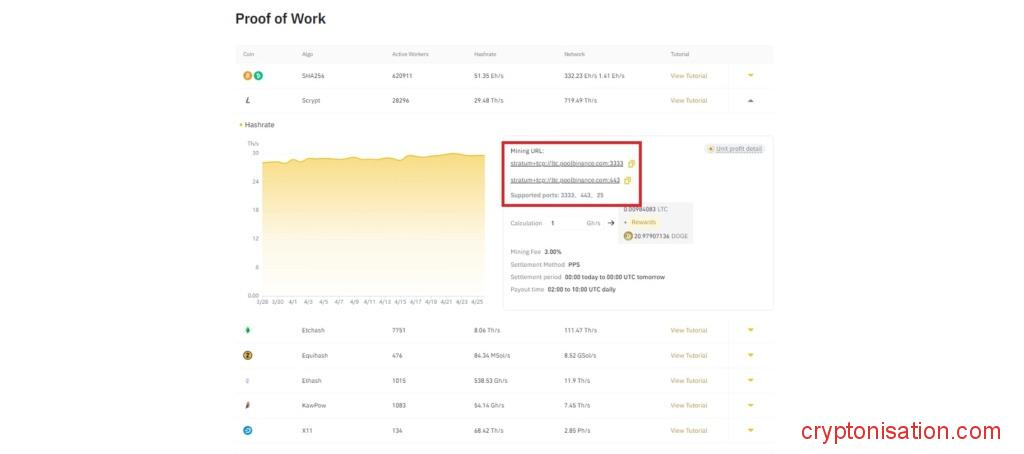Screen dimensions: 1024x454
Task: Copy the port 3333 mining URL
Action: click(x=631, y=163)
